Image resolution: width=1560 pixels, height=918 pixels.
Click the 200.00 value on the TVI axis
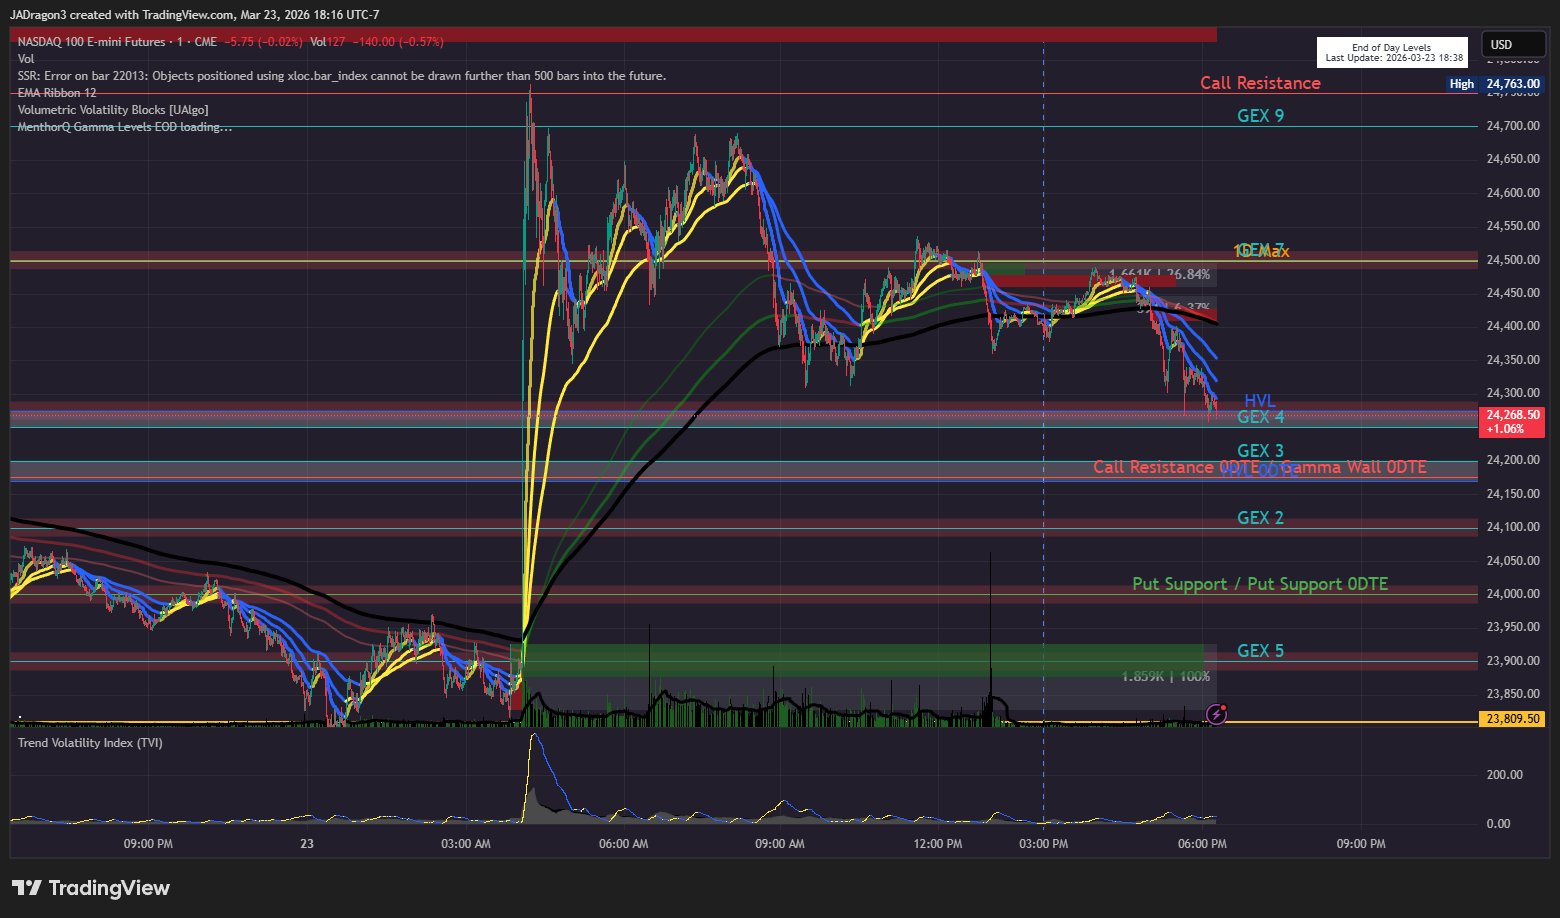pos(1505,775)
